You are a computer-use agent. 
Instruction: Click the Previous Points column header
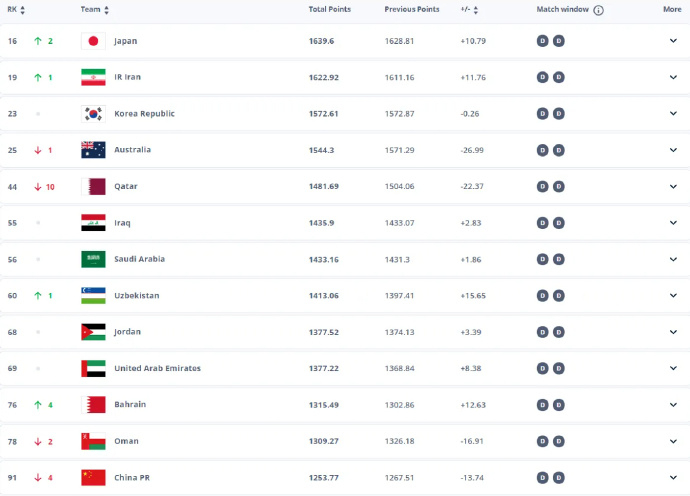tap(412, 9)
